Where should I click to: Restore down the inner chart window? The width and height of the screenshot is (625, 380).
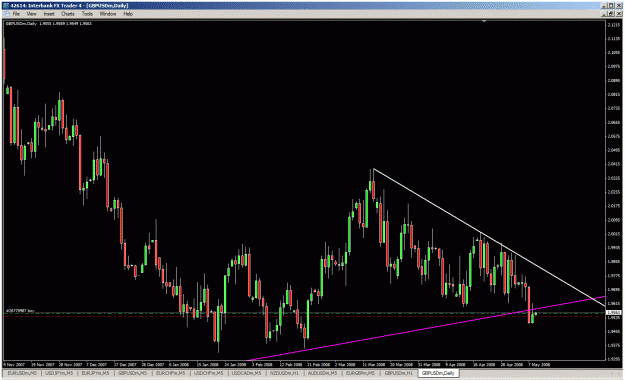611,14
